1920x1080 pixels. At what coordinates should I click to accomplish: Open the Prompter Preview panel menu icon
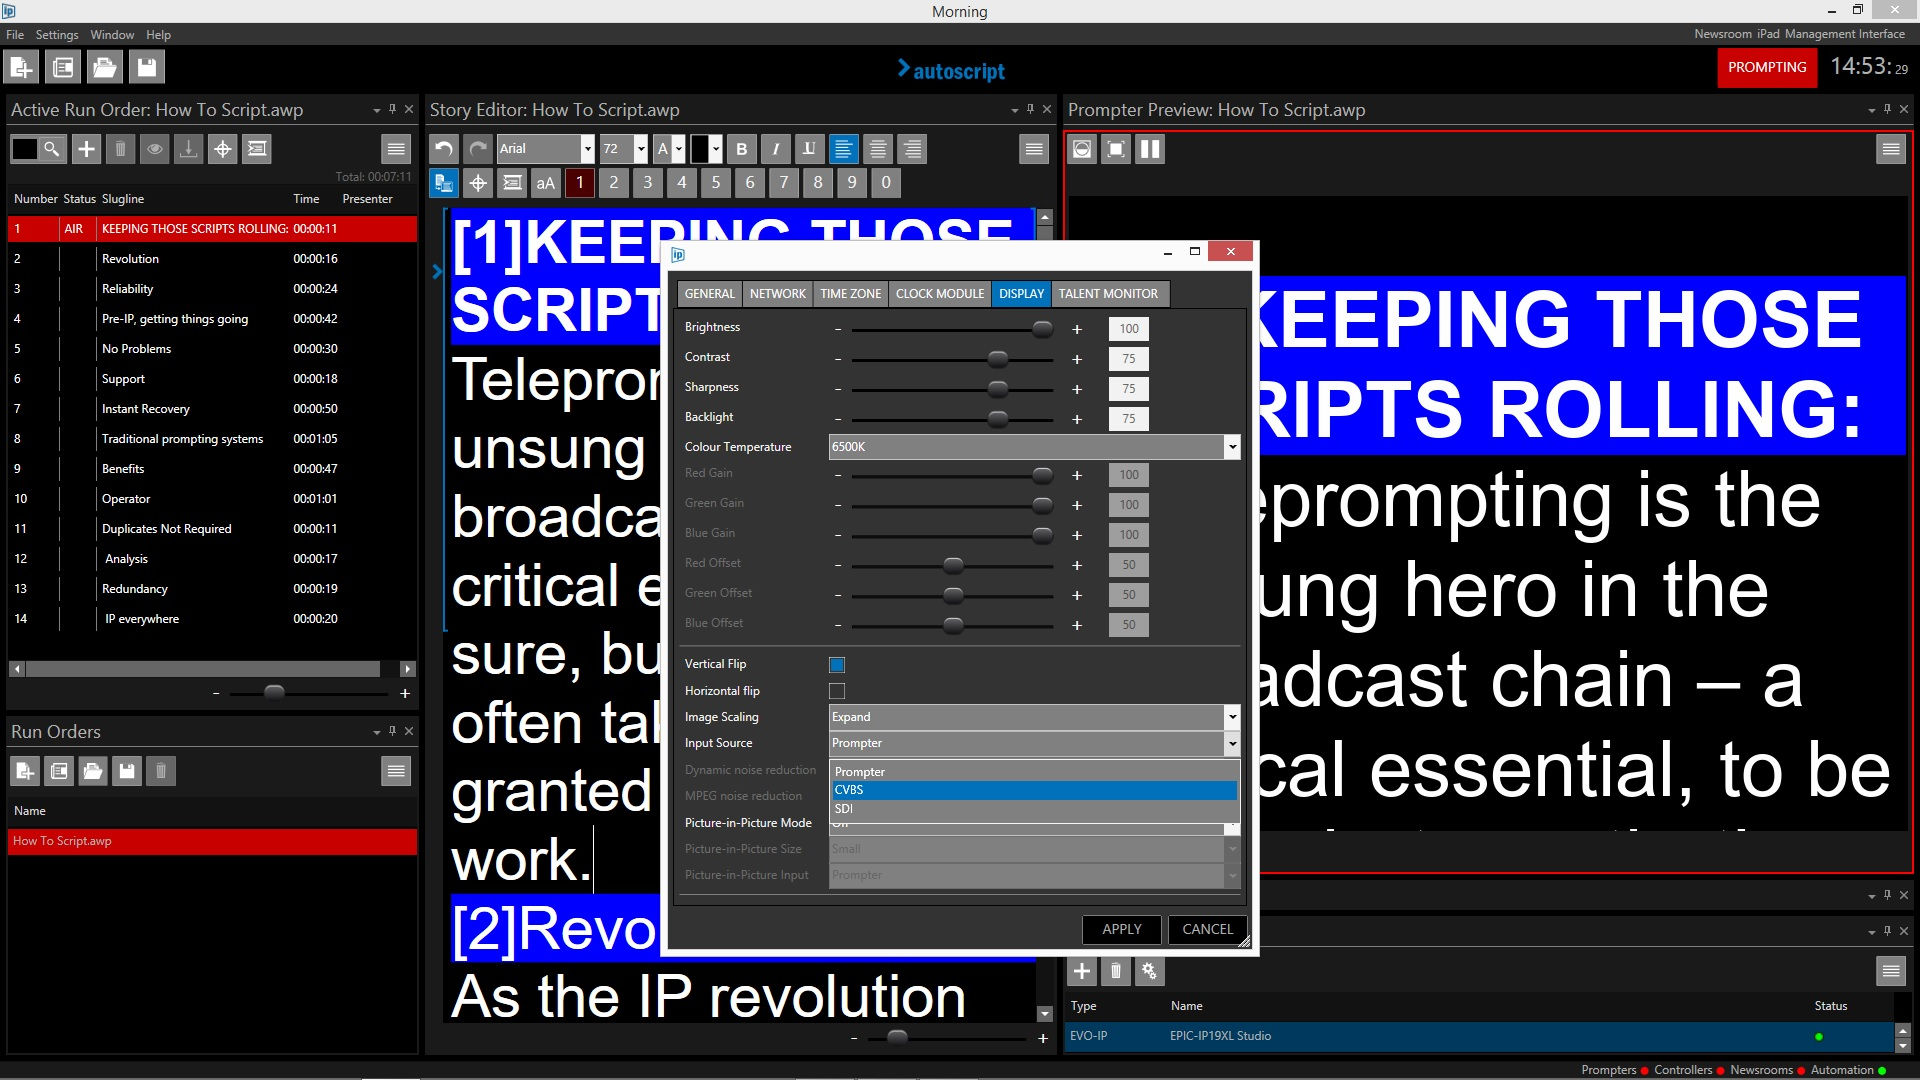1890,148
